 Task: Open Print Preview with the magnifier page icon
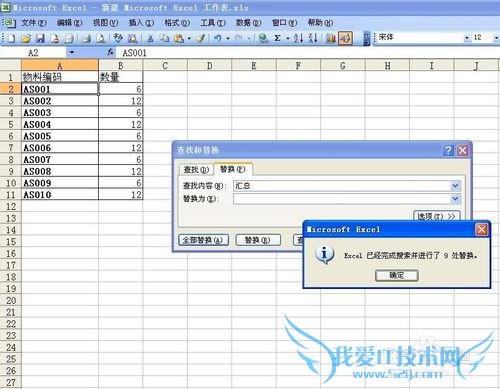101,38
